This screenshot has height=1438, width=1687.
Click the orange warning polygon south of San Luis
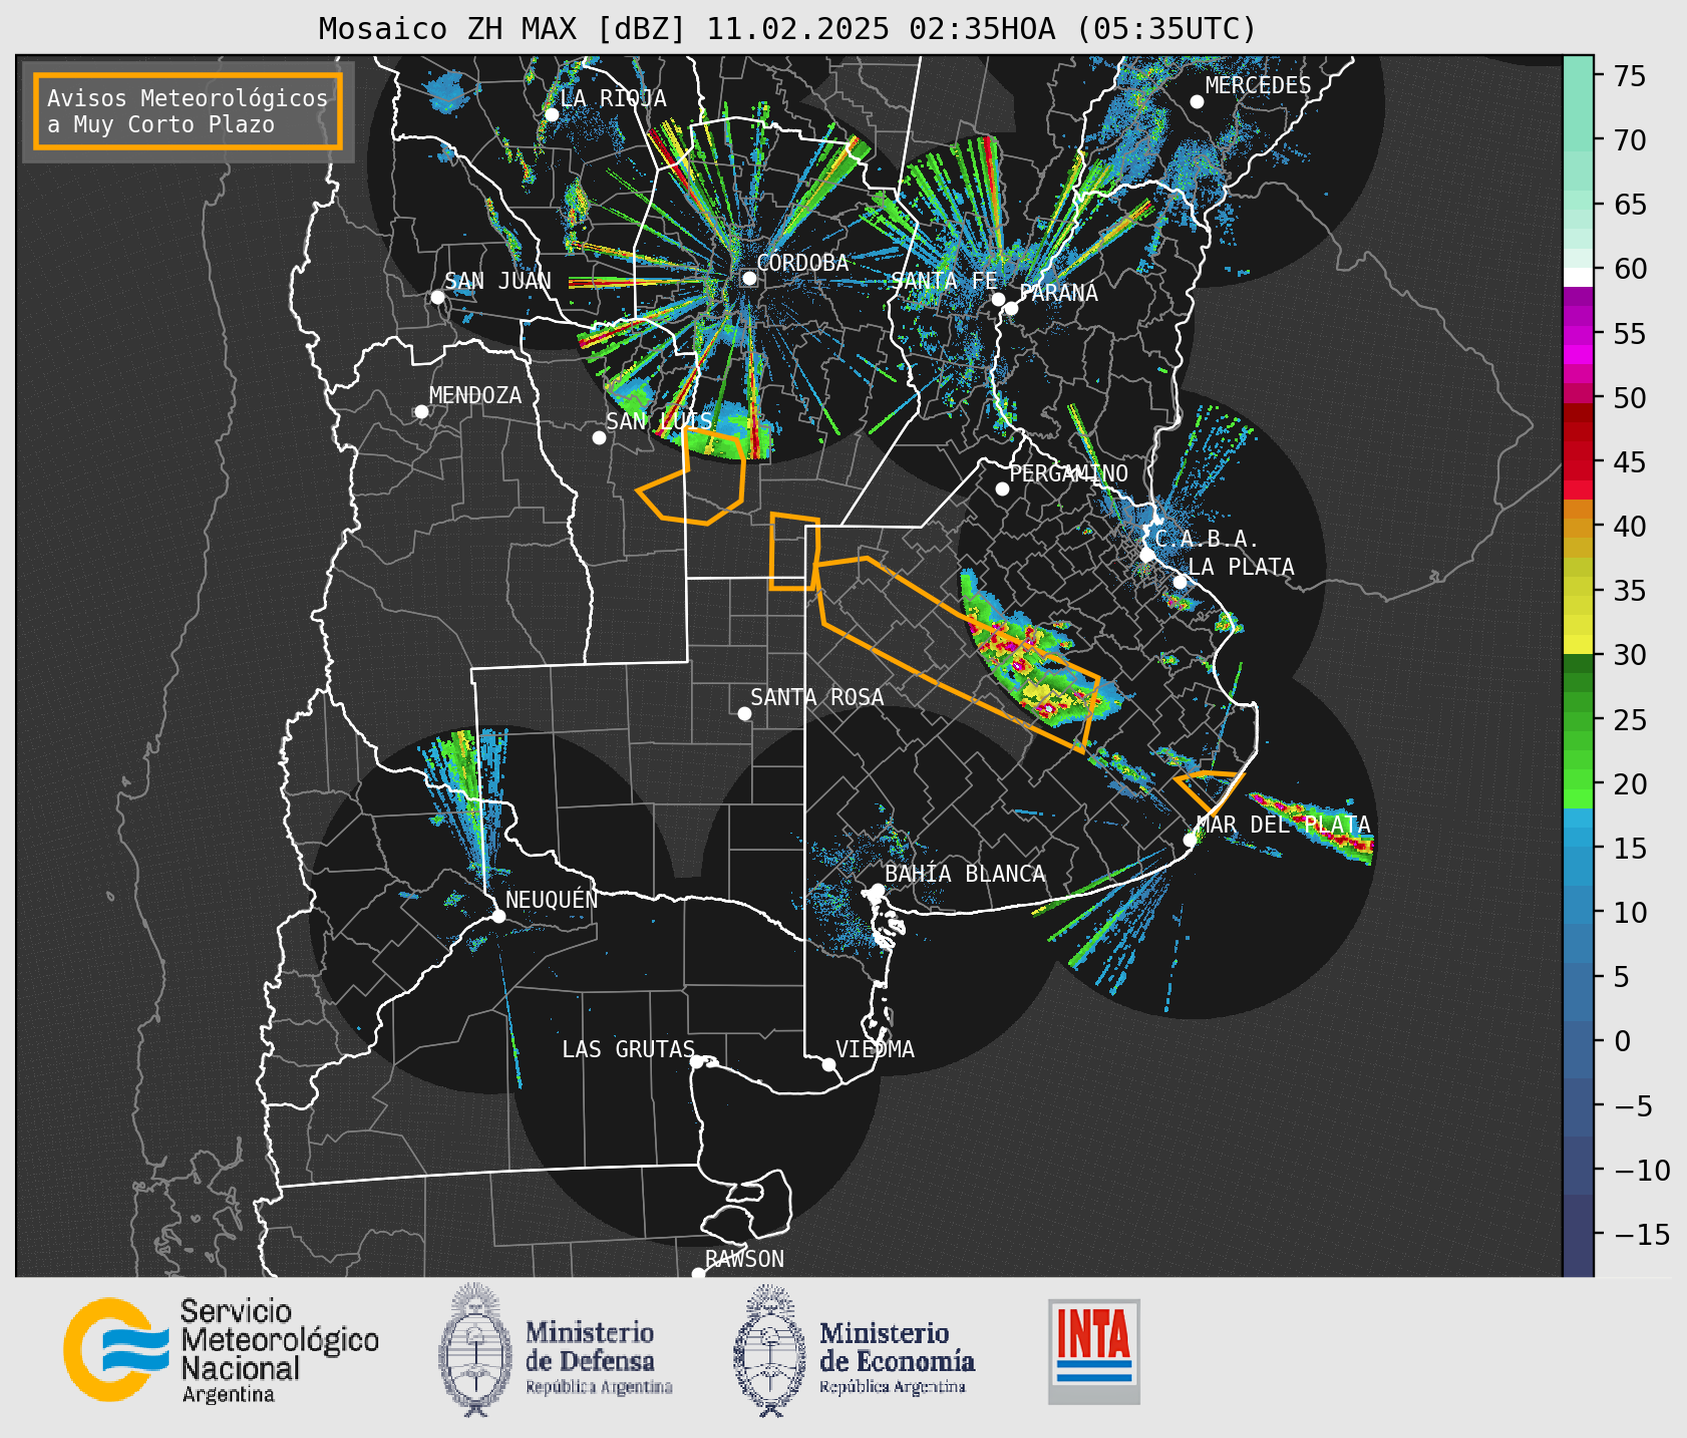click(692, 478)
